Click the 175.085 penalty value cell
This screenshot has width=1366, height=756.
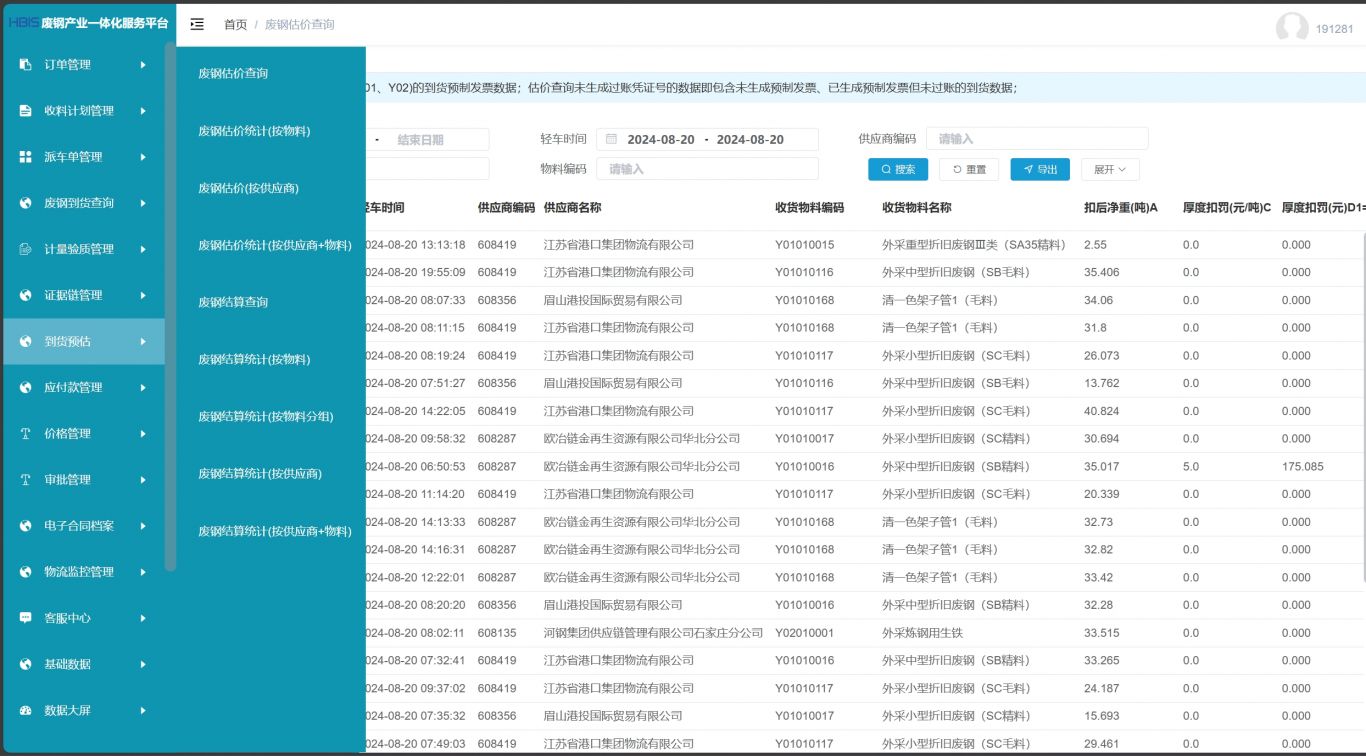pyautogui.click(x=1303, y=467)
